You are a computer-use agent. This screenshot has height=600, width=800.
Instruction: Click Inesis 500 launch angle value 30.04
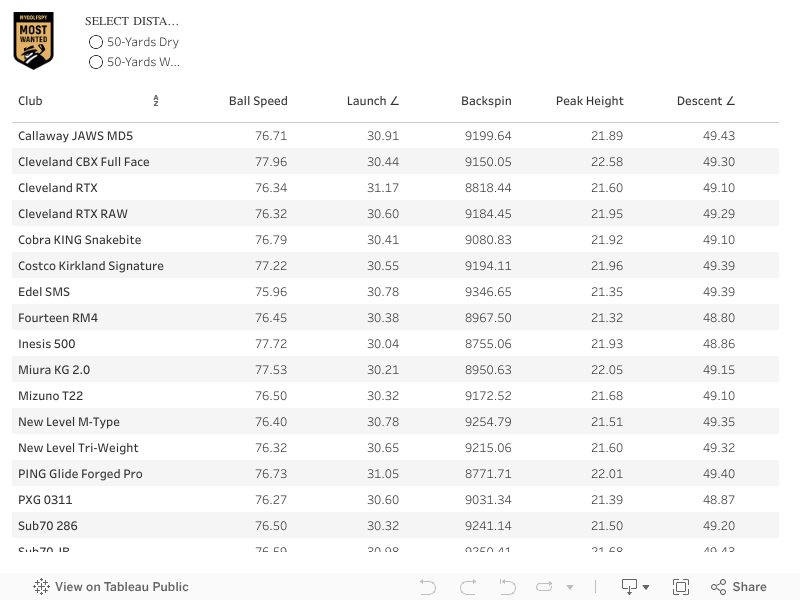click(x=383, y=344)
